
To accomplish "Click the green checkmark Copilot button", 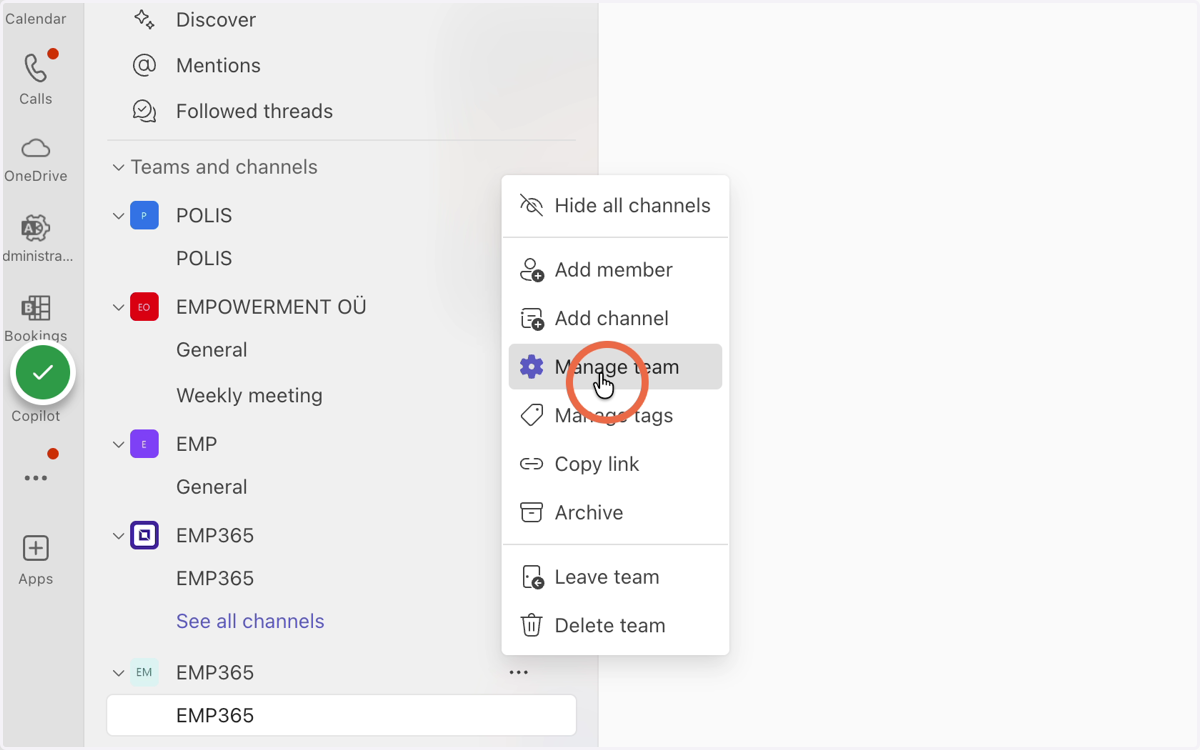I will (x=42, y=372).
